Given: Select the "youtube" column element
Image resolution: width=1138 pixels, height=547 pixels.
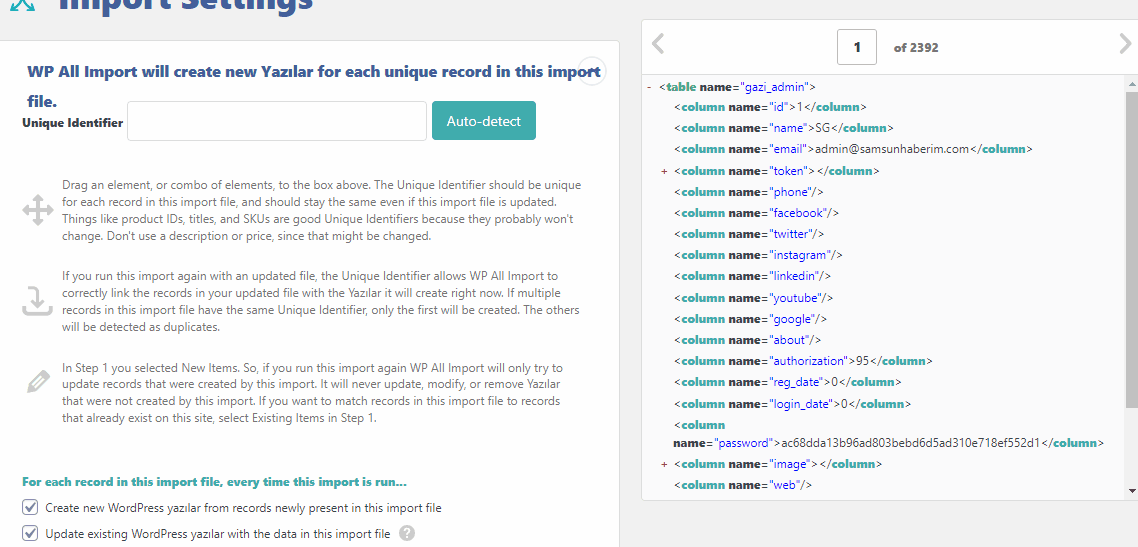Looking at the screenshot, I should [753, 297].
